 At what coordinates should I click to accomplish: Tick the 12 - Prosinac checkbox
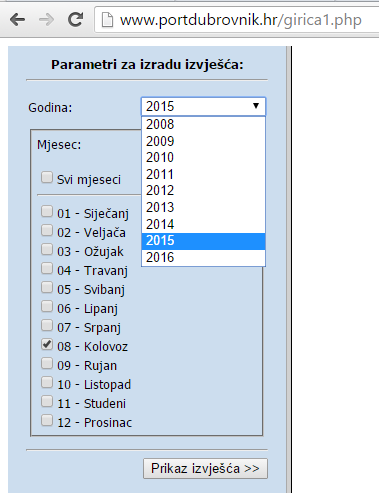[47, 420]
